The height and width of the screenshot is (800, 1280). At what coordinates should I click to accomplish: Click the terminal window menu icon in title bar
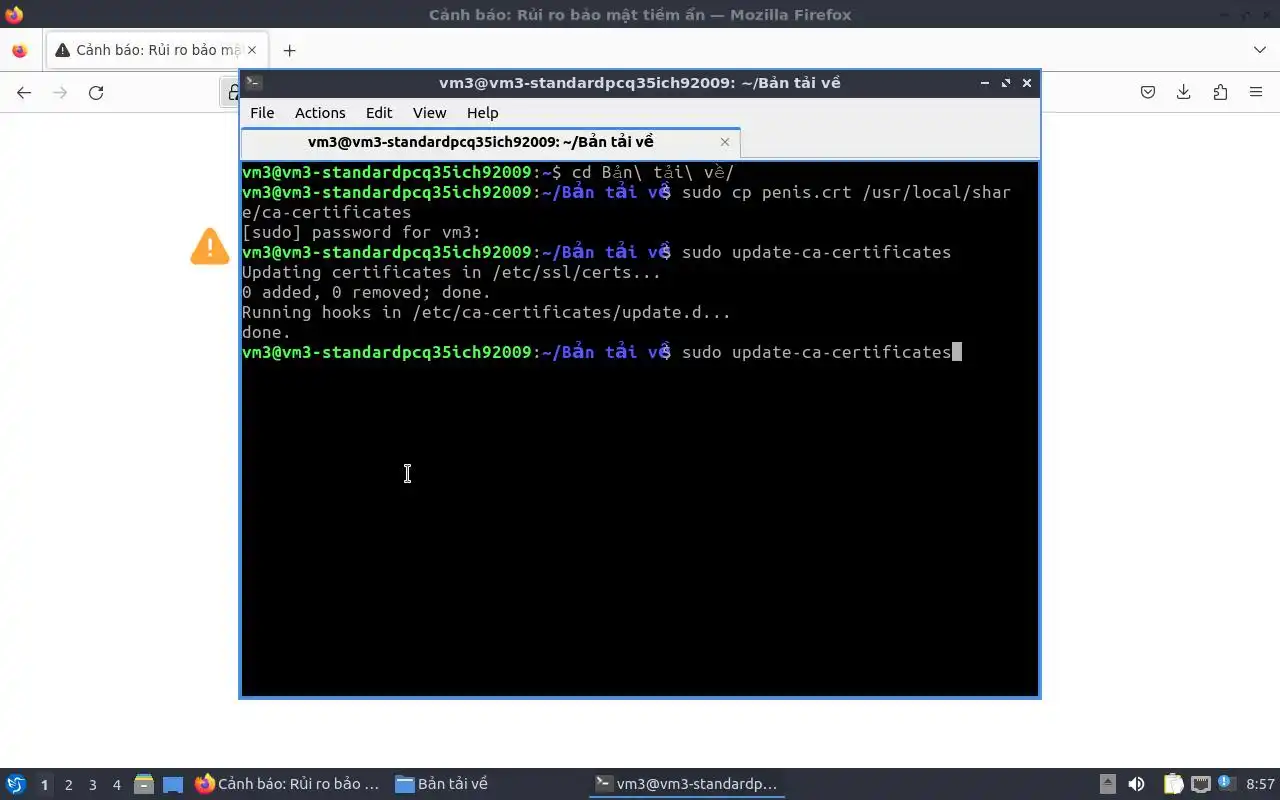254,83
